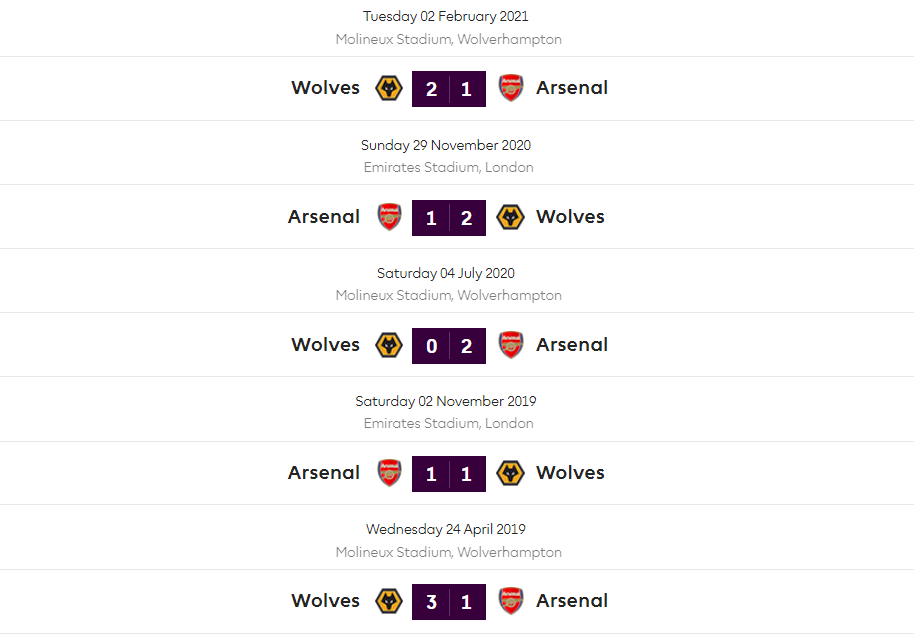Tap Arsenal crest in 04 July 2020 match
Screen dimensions: 914x640
click(x=511, y=345)
